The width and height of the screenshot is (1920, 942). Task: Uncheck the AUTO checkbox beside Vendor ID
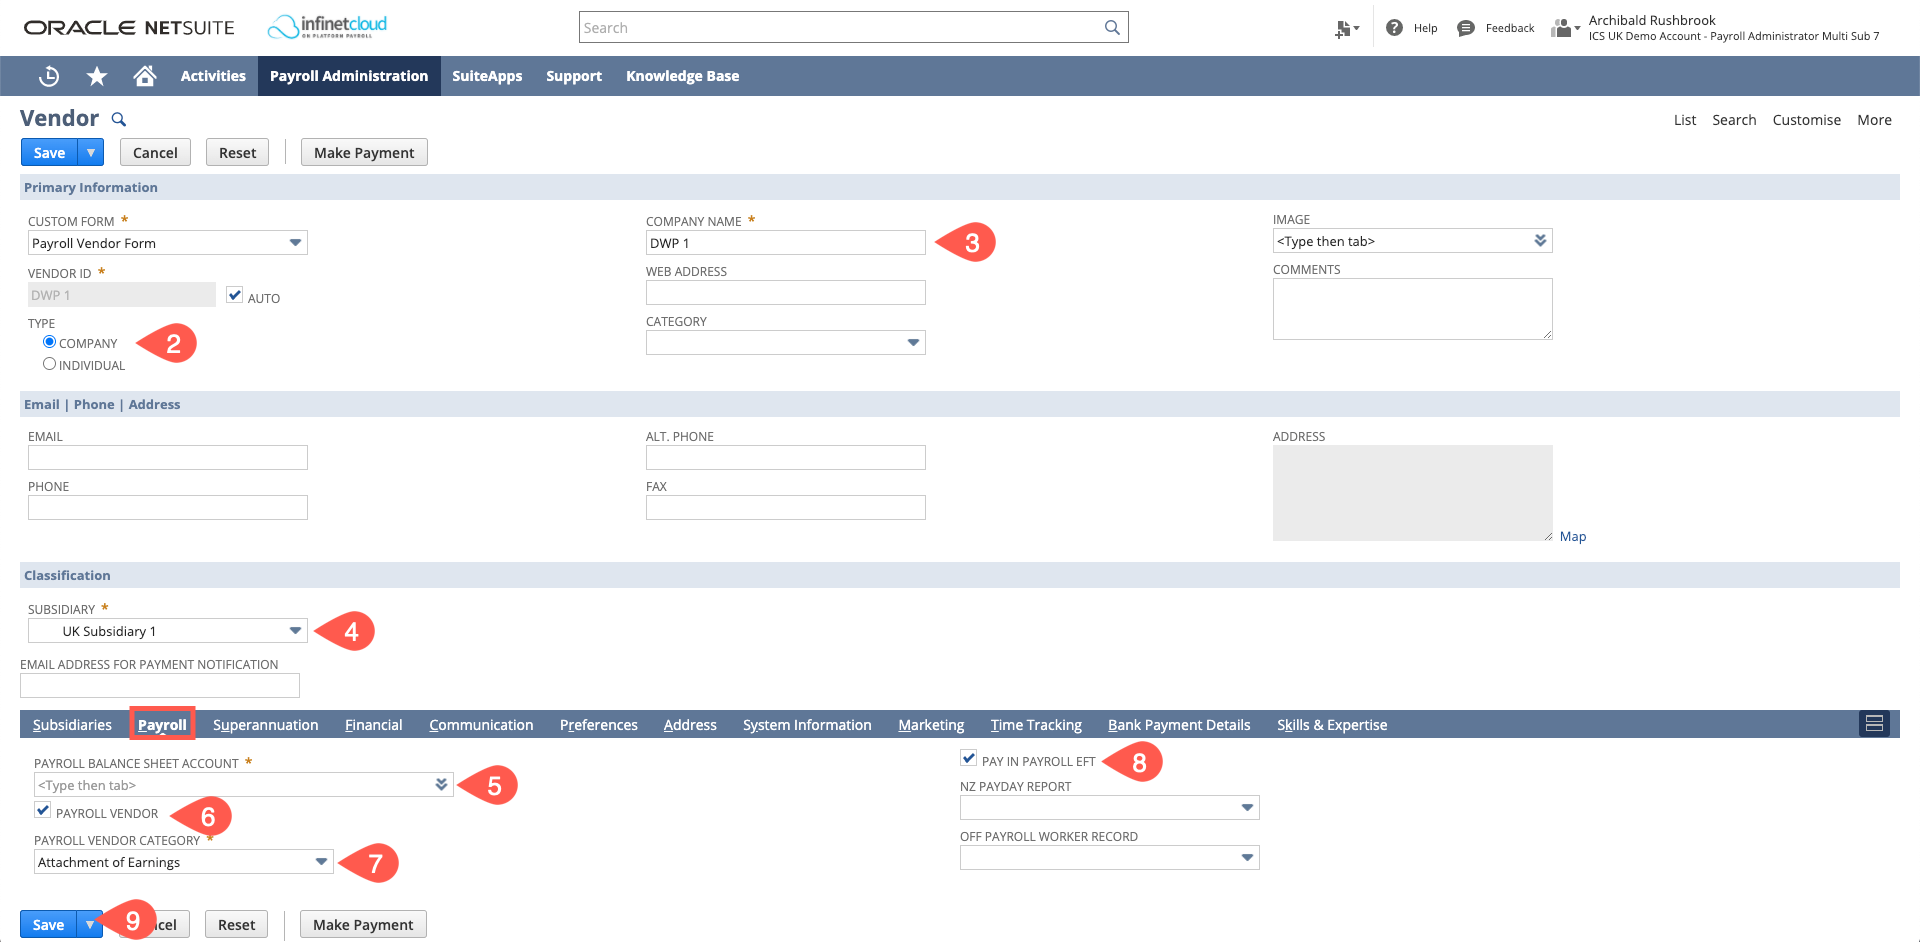pyautogui.click(x=234, y=294)
